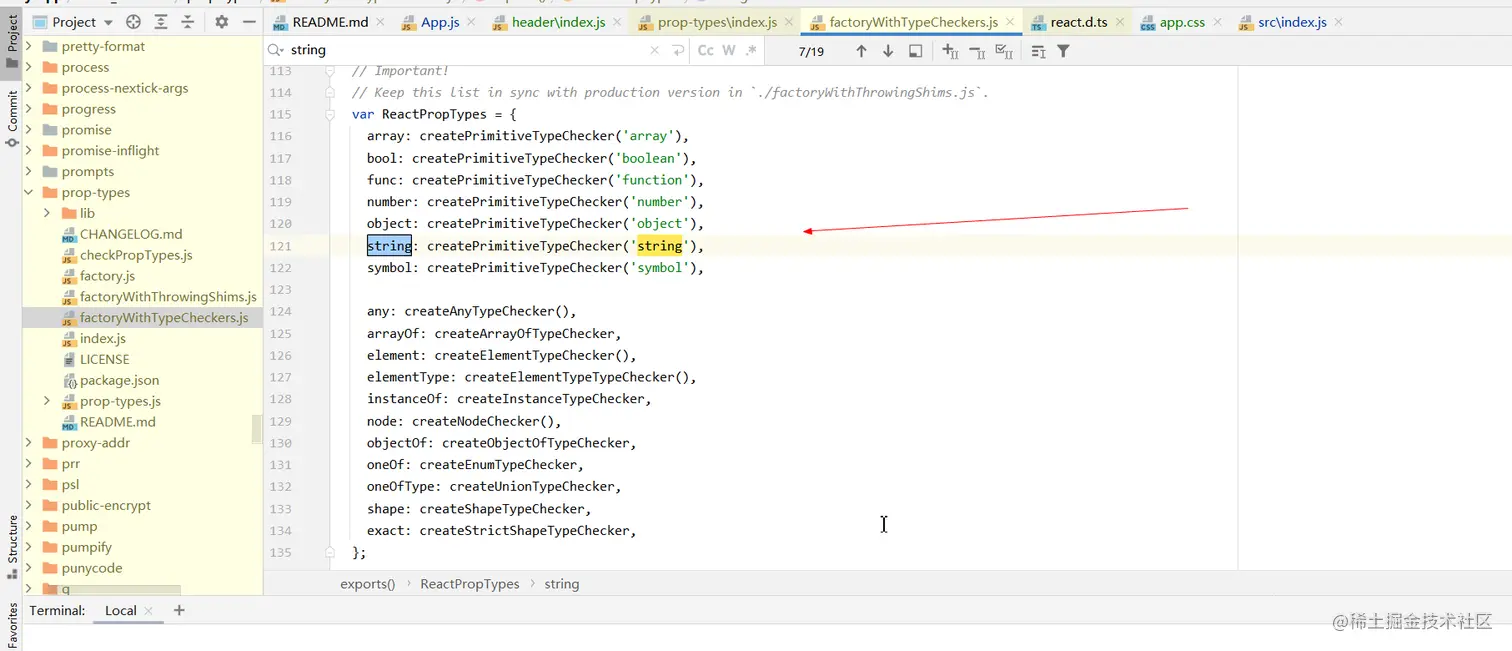This screenshot has height=651, width=1512.
Task: Expand the public-encrypt folder
Action: click(x=28, y=506)
